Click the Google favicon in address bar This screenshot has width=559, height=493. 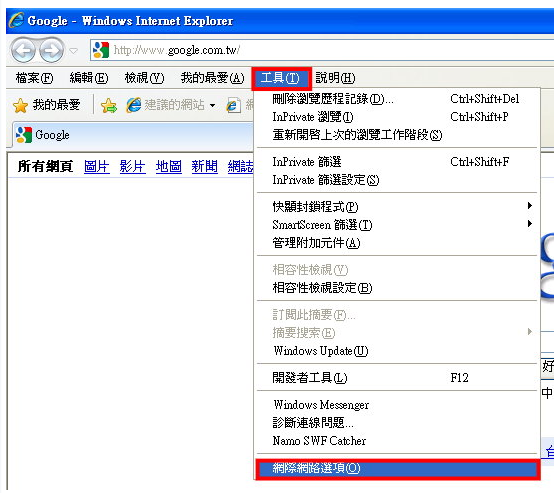click(x=101, y=50)
